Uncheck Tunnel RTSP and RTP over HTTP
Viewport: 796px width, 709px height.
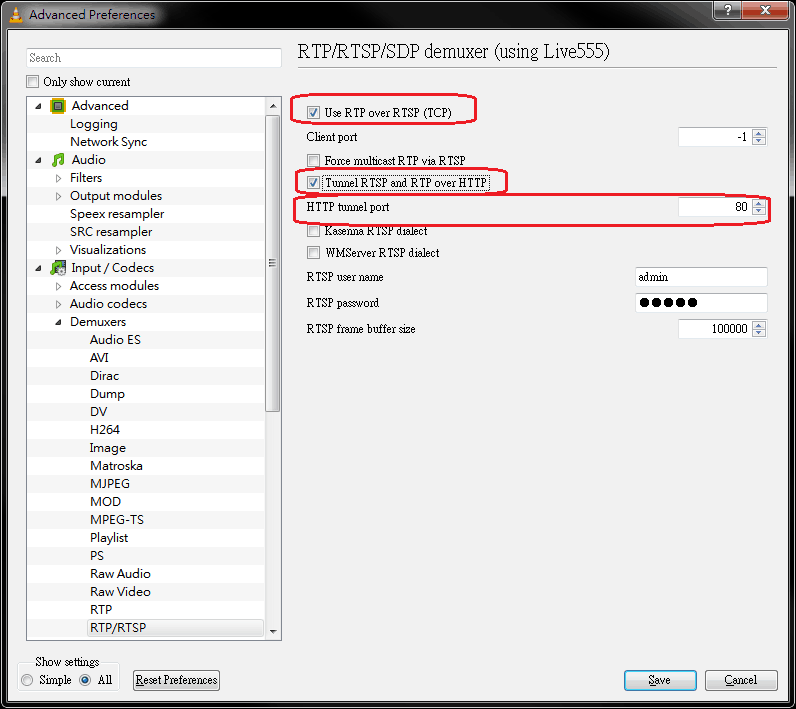tap(313, 183)
